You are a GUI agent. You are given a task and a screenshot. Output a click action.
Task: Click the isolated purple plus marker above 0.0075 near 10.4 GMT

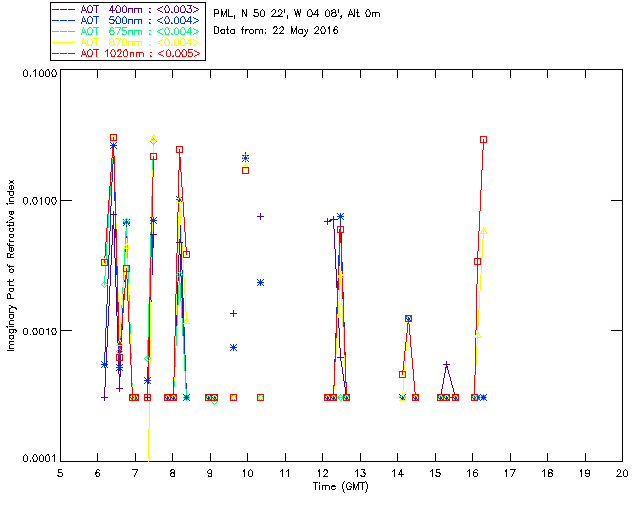tap(260, 216)
